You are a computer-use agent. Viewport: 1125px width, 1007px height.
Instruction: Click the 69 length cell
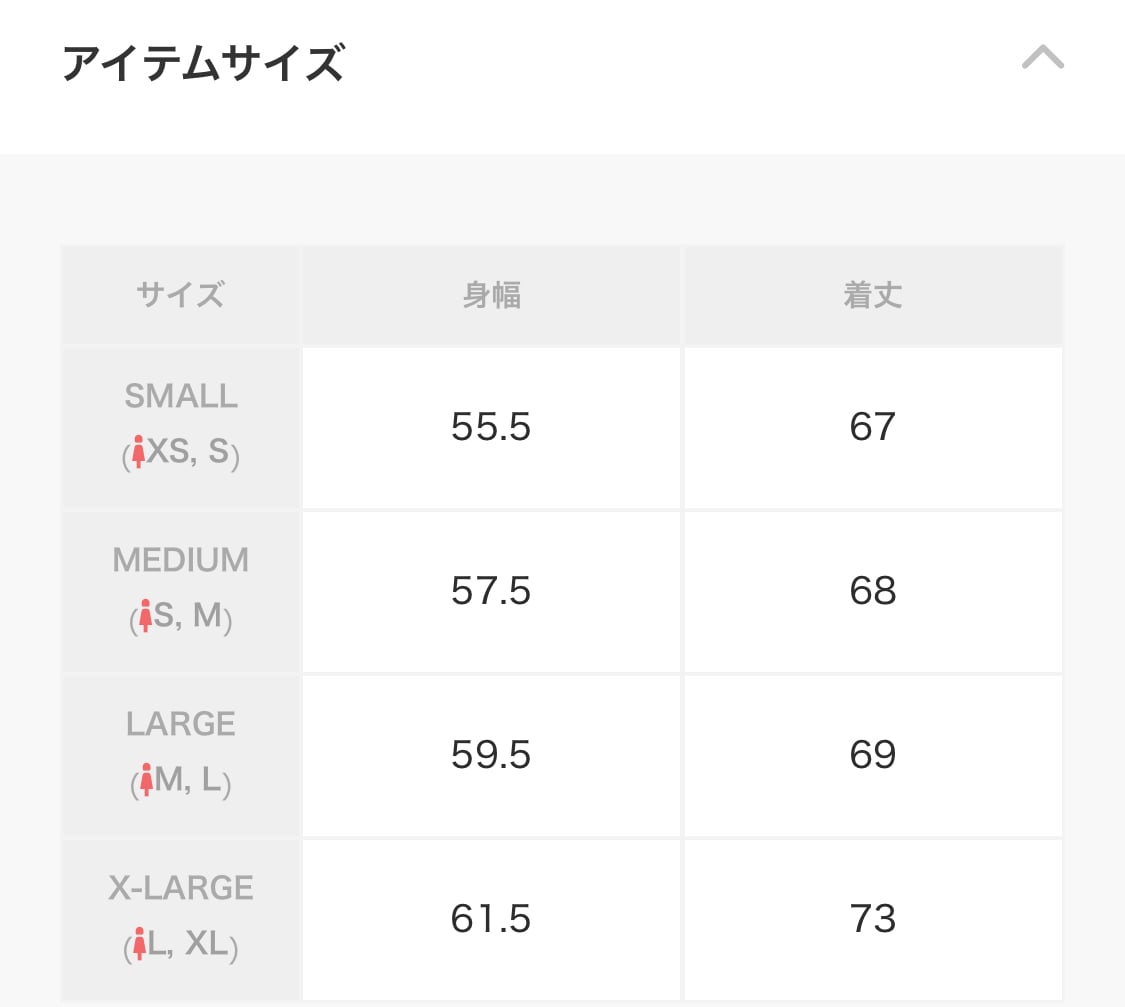tap(873, 755)
